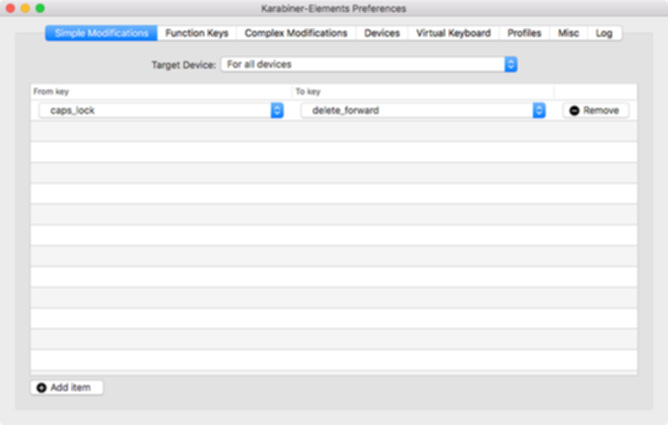668x425 pixels.
Task: Click the Target Device label
Action: pyautogui.click(x=184, y=65)
